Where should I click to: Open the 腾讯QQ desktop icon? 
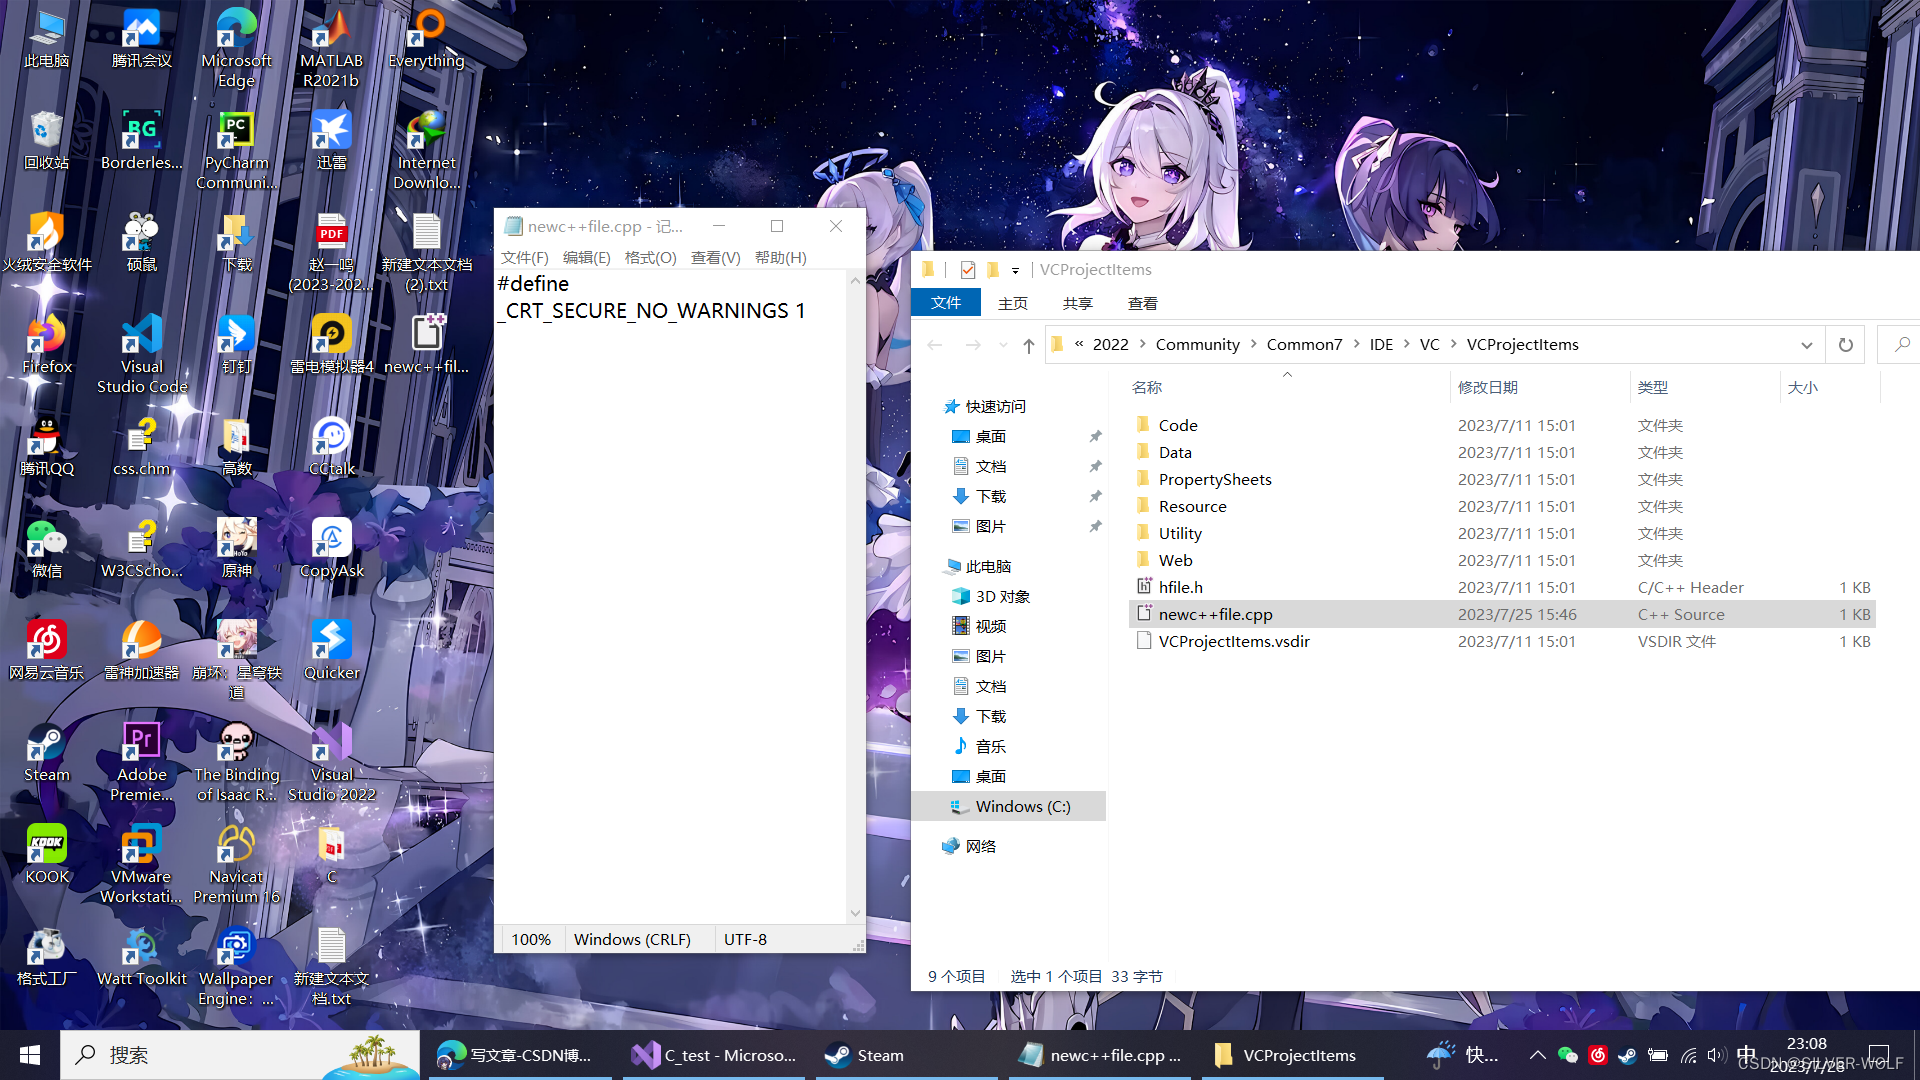(46, 447)
